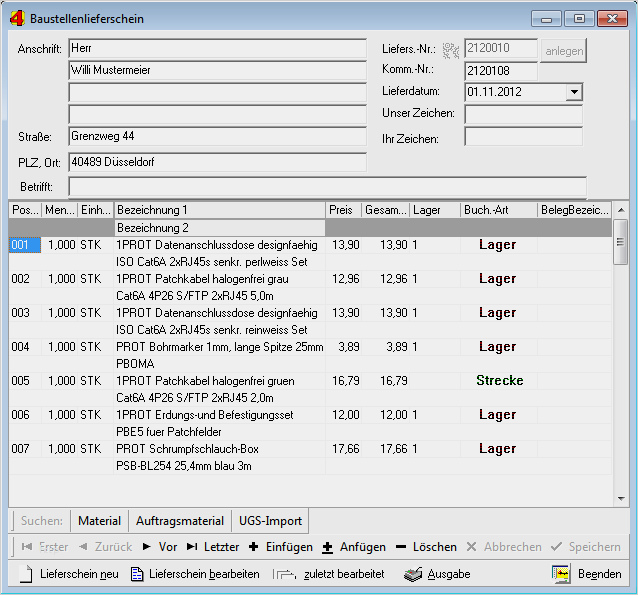Open Lieferschein bearbeiten

[x=196, y=574]
